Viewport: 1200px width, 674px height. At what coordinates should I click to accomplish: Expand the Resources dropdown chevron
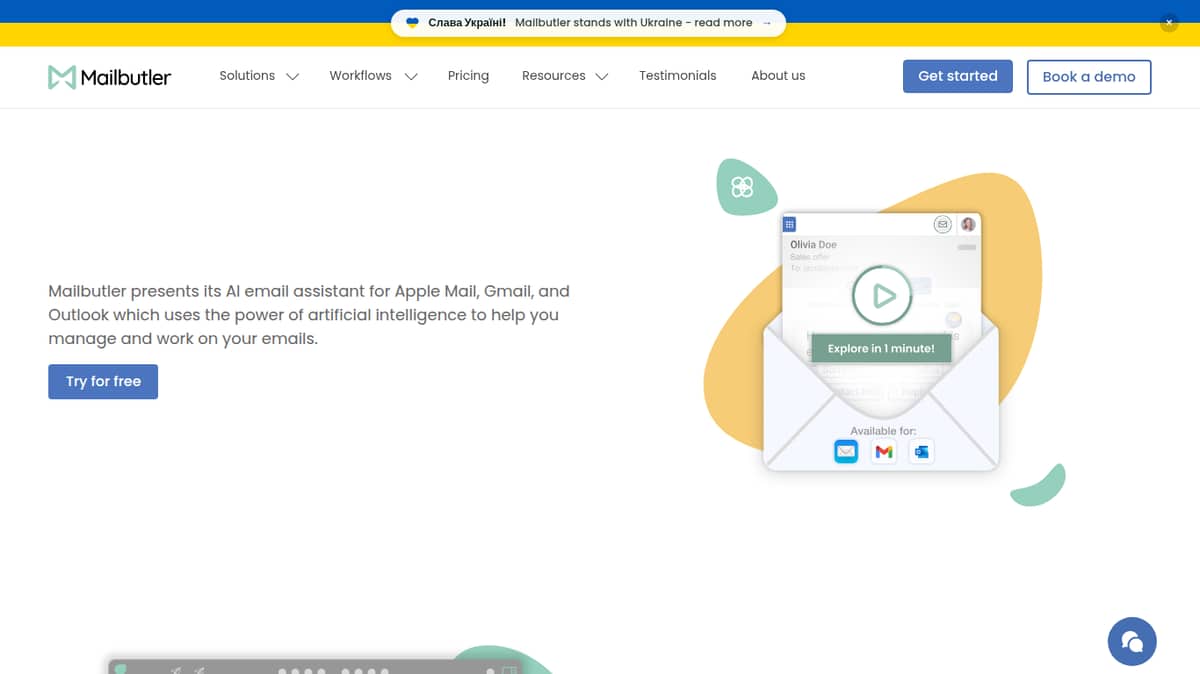tap(601, 77)
